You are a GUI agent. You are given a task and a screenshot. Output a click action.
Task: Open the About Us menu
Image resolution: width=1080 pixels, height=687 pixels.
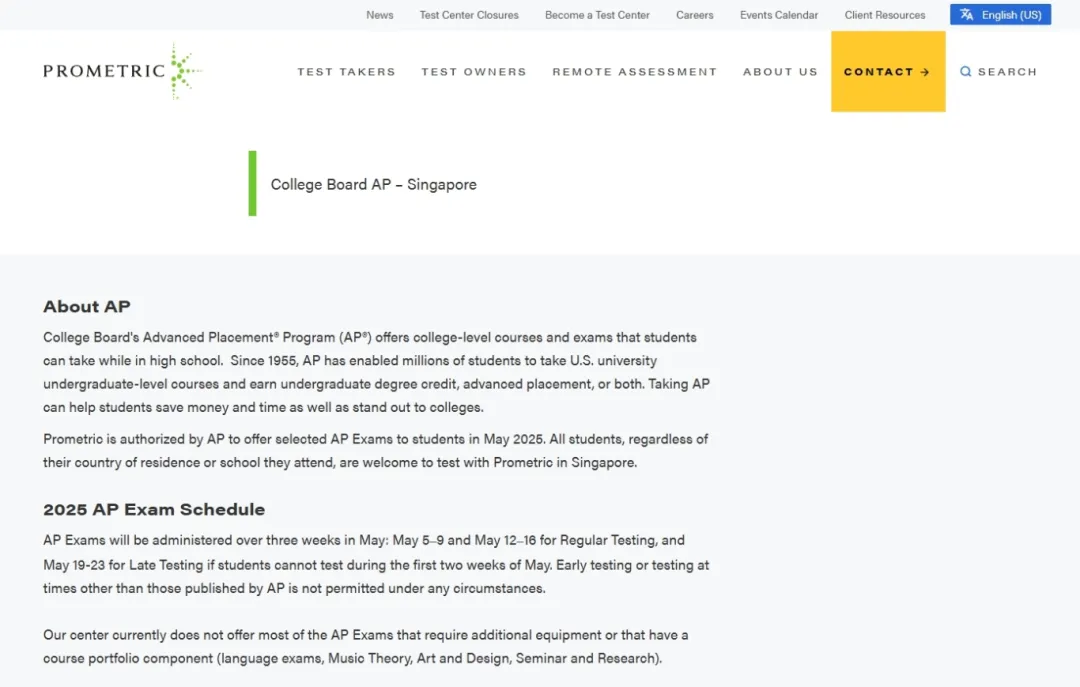coord(780,72)
